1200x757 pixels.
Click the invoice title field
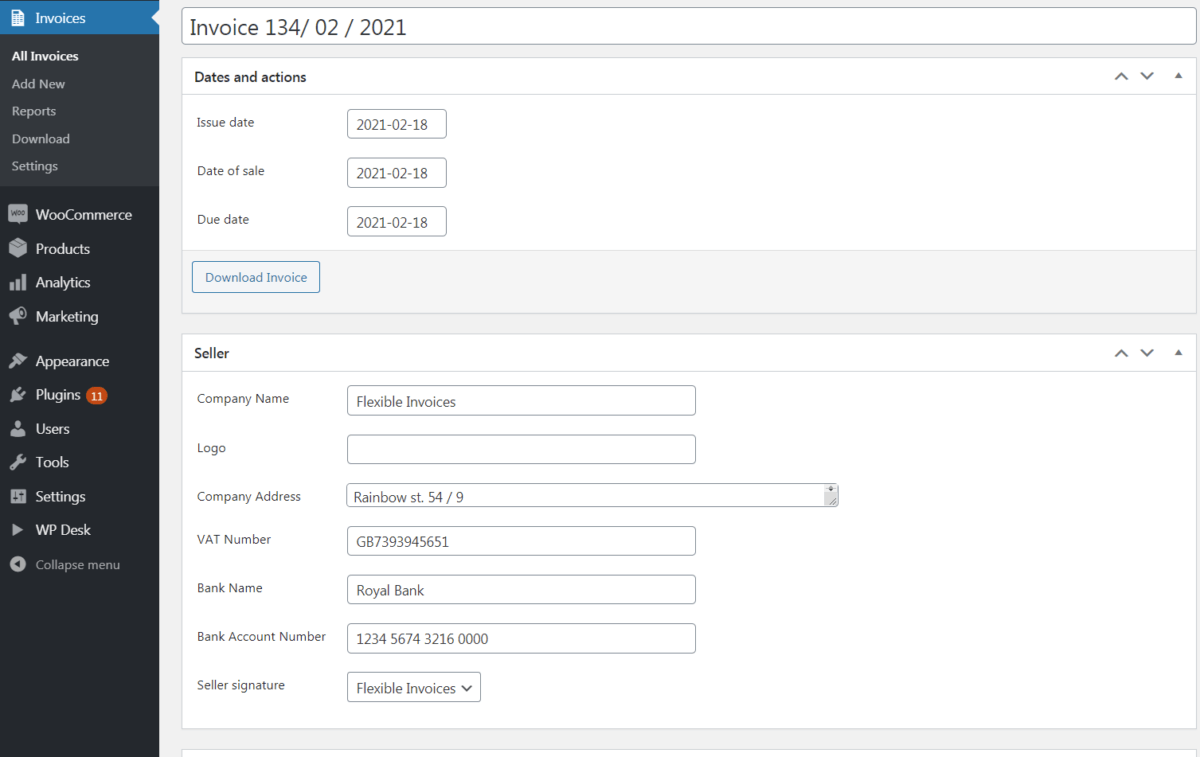[690, 27]
